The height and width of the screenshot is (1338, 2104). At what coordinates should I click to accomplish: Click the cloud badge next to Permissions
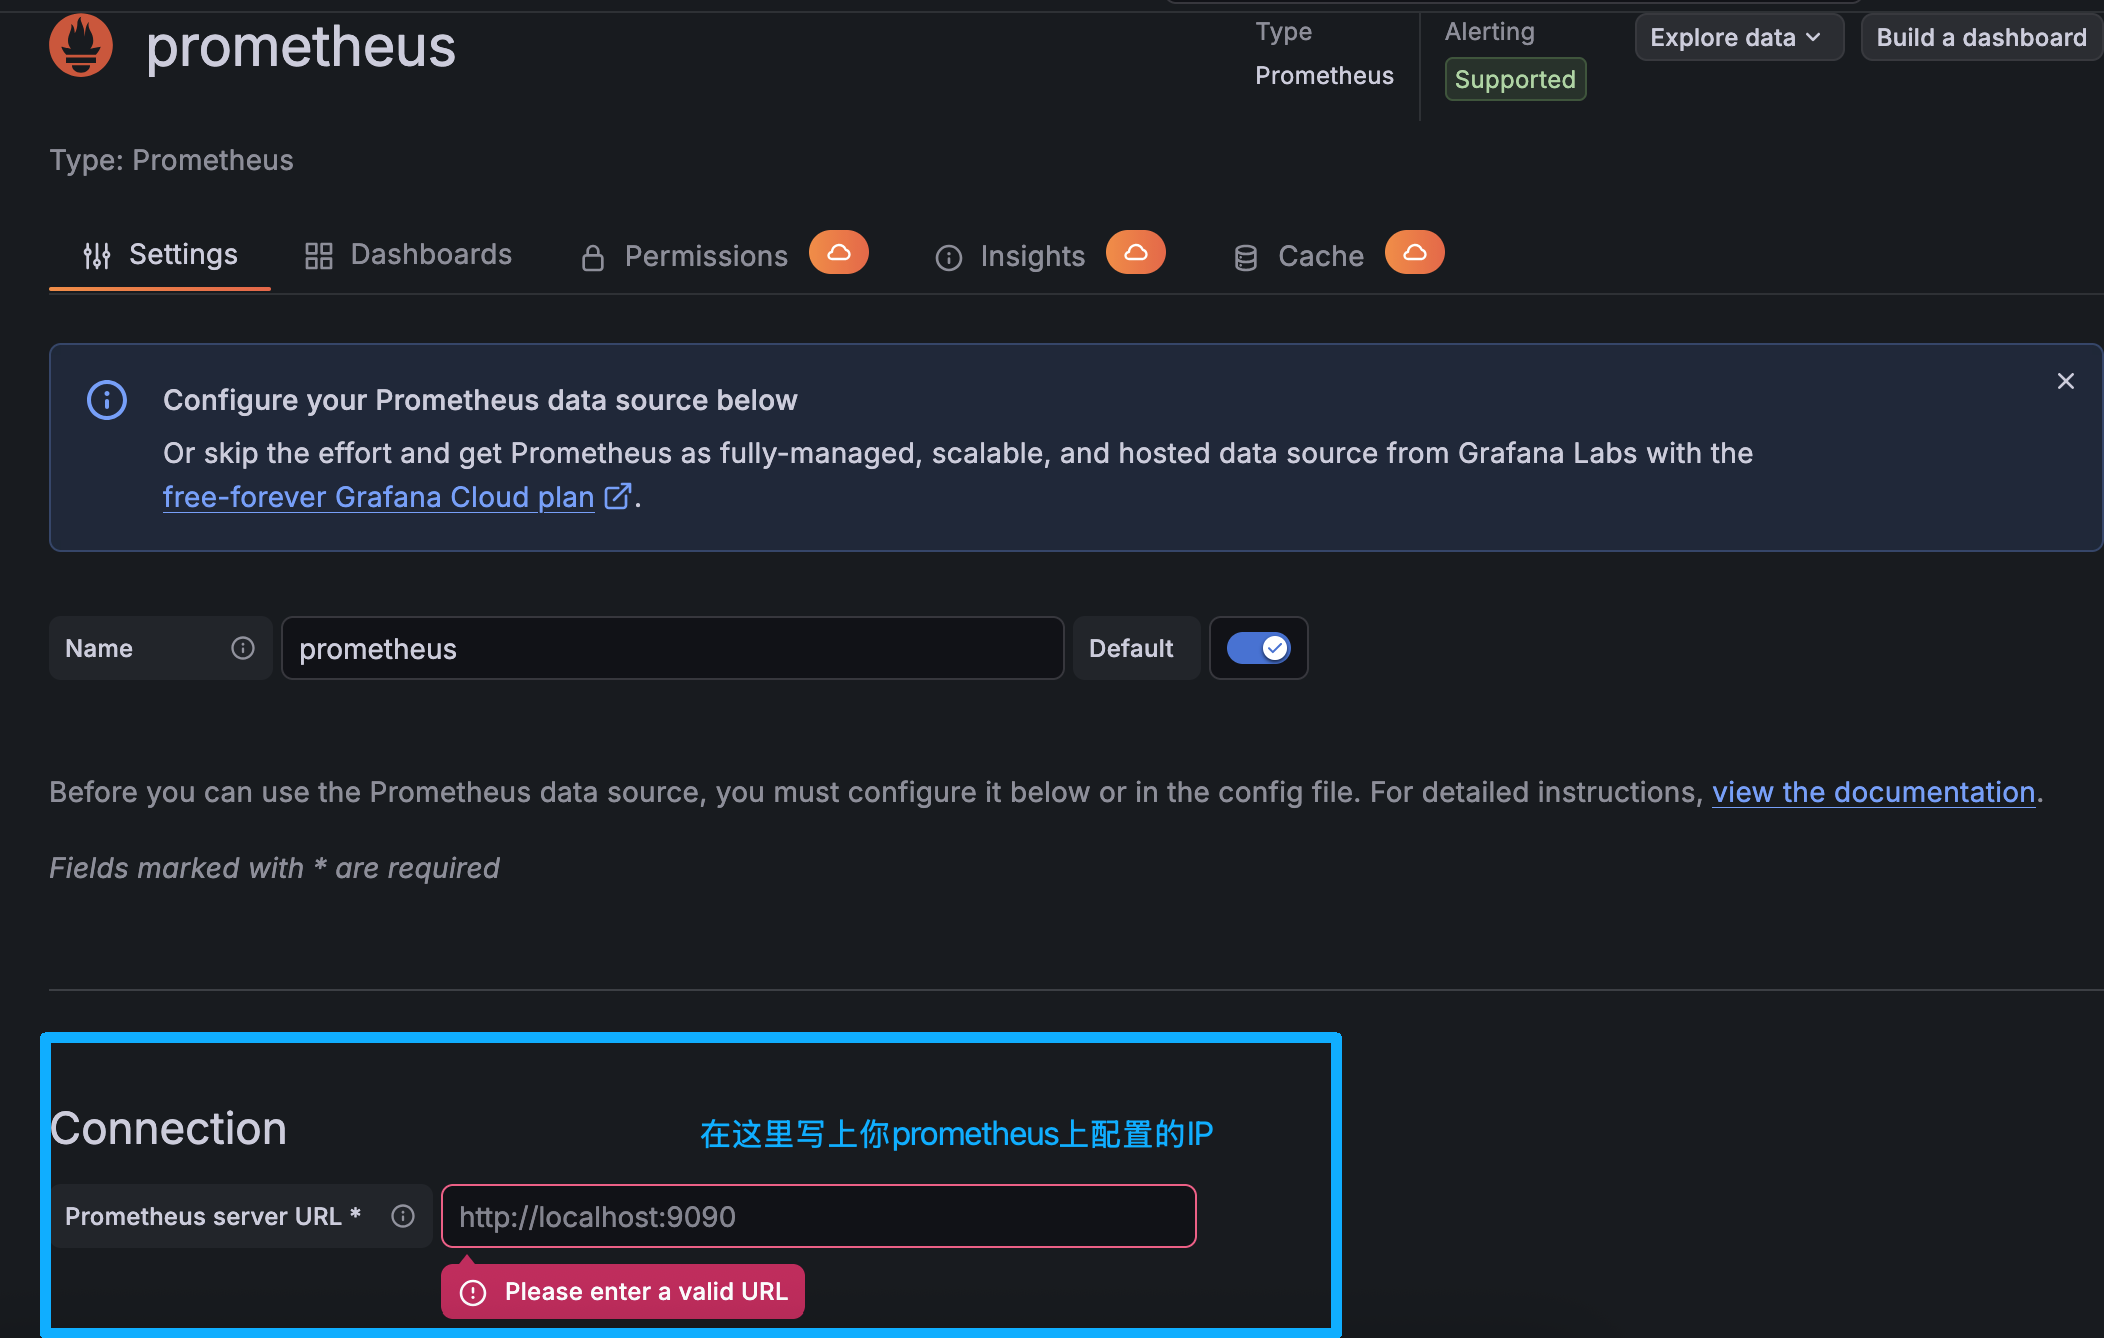point(838,253)
